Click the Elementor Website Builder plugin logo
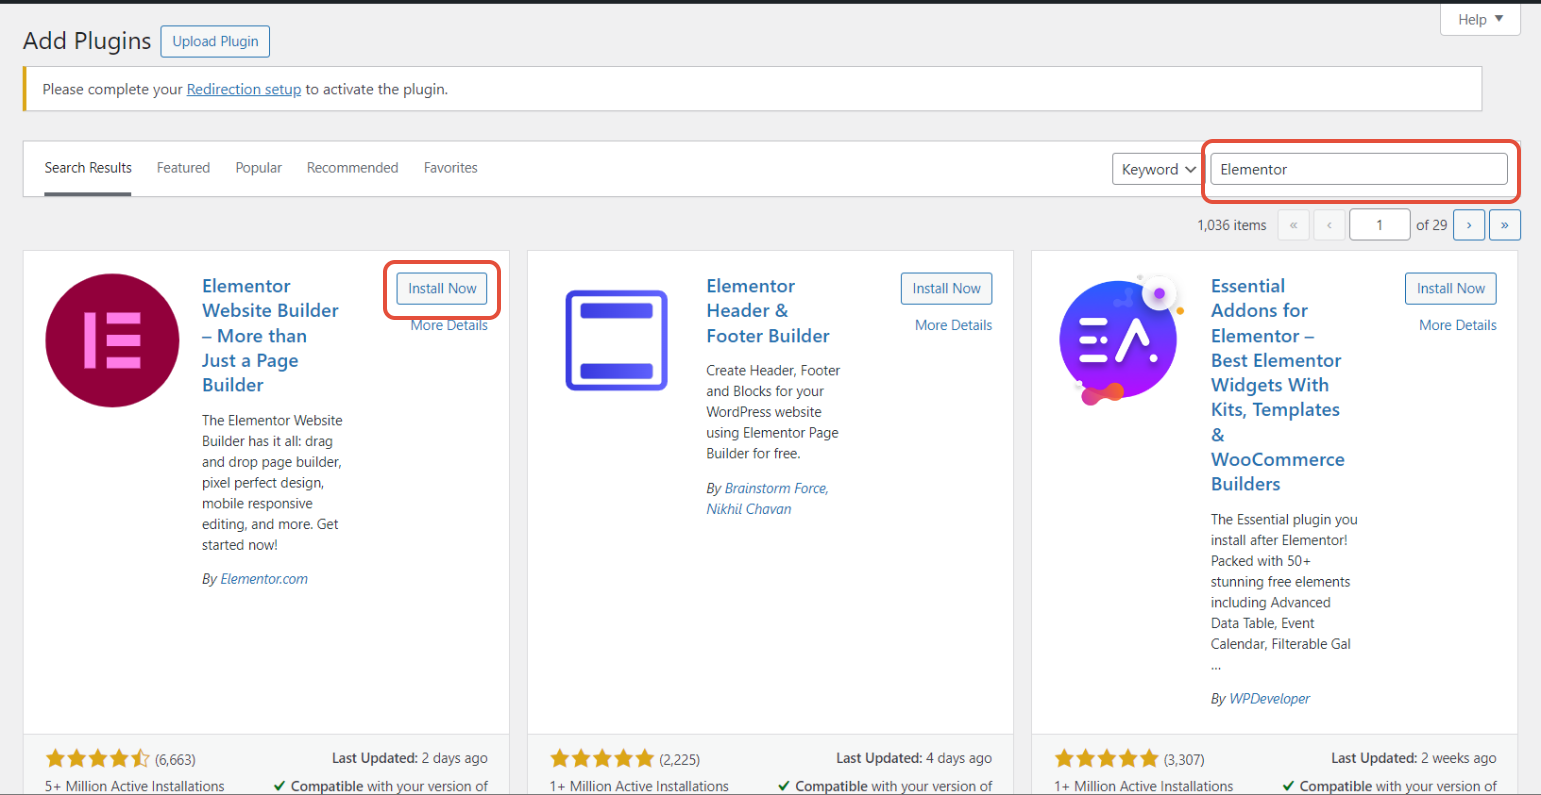 click(x=112, y=340)
